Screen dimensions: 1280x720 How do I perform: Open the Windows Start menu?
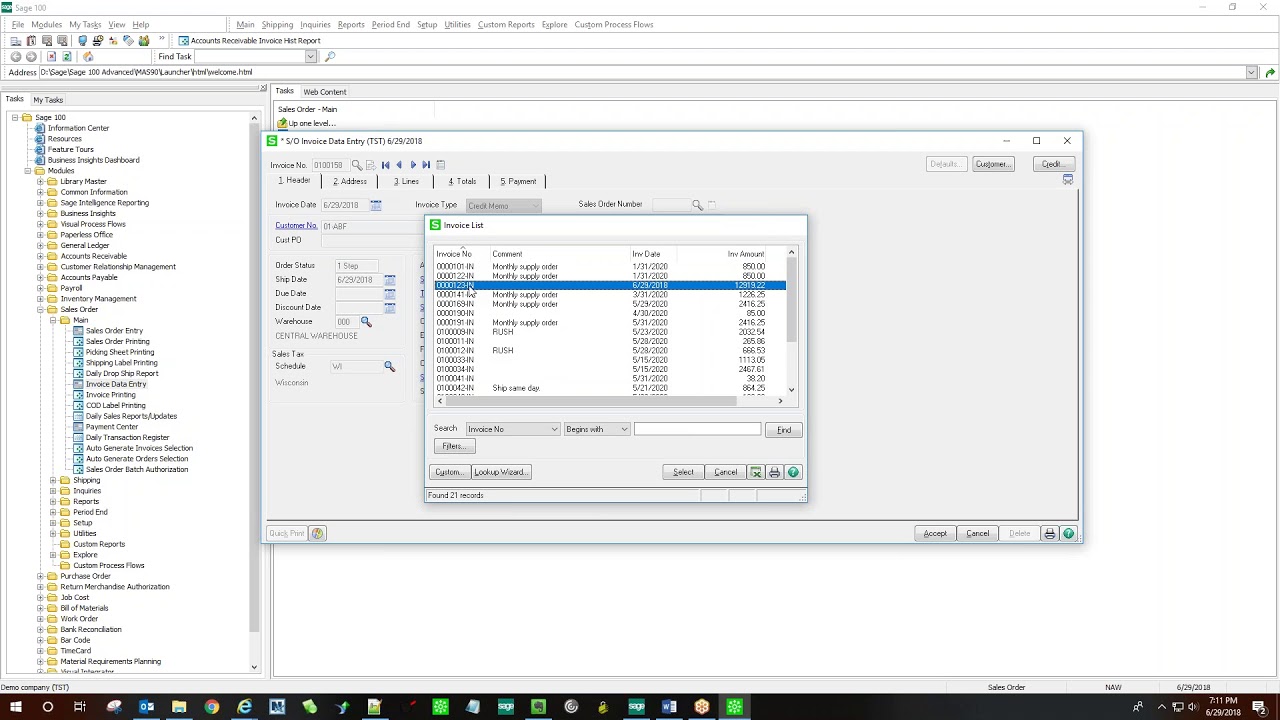[x=16, y=707]
